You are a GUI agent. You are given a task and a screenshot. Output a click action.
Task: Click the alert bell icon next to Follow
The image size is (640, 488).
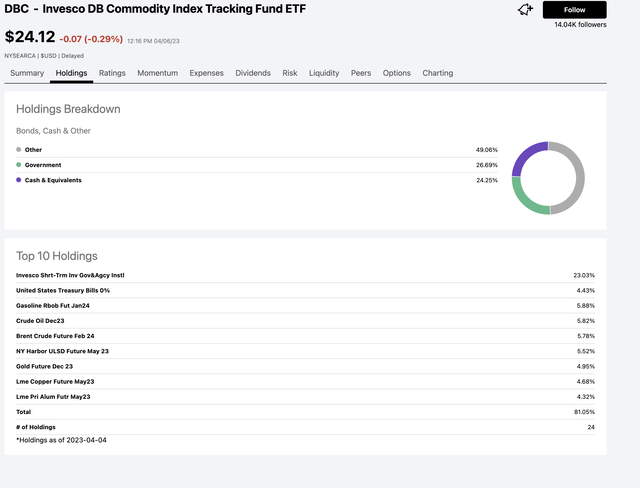pos(525,9)
